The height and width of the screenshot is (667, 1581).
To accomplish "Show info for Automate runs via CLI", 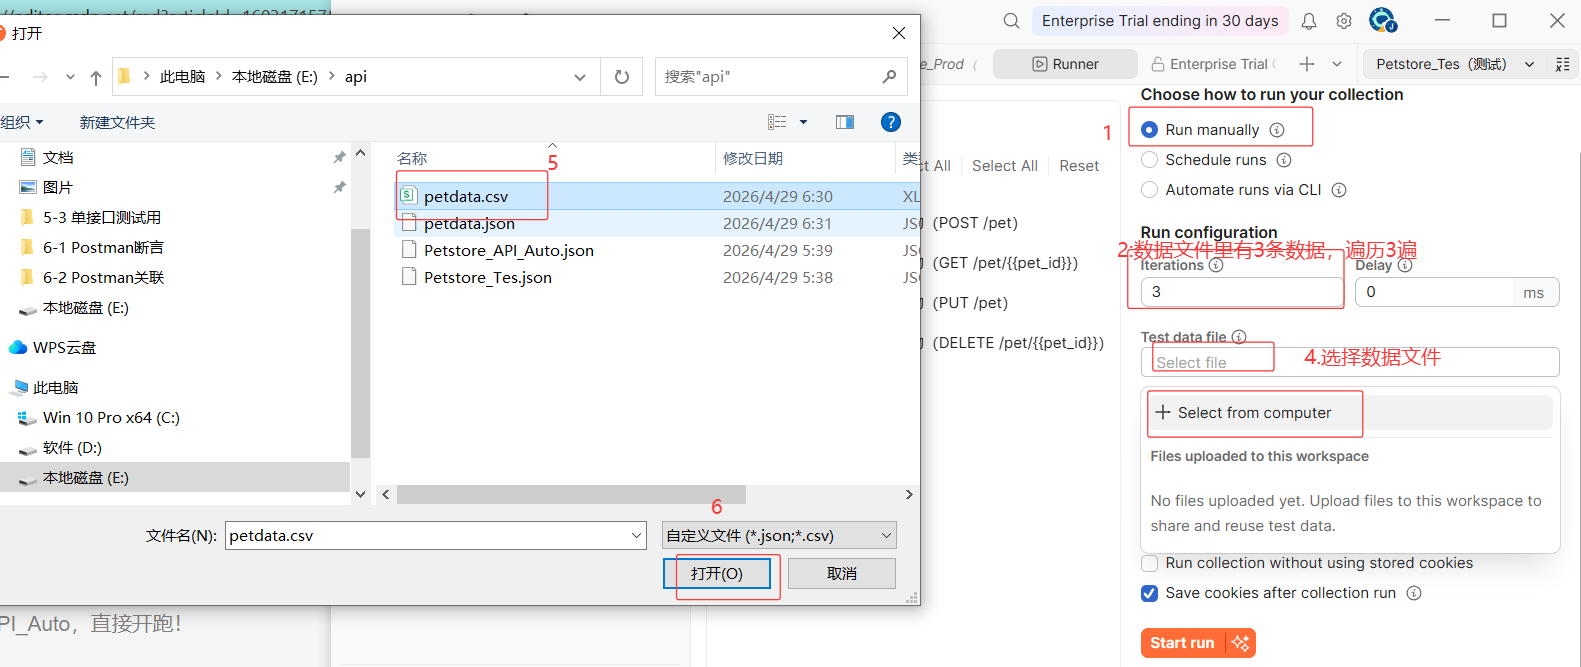I will click(x=1339, y=190).
